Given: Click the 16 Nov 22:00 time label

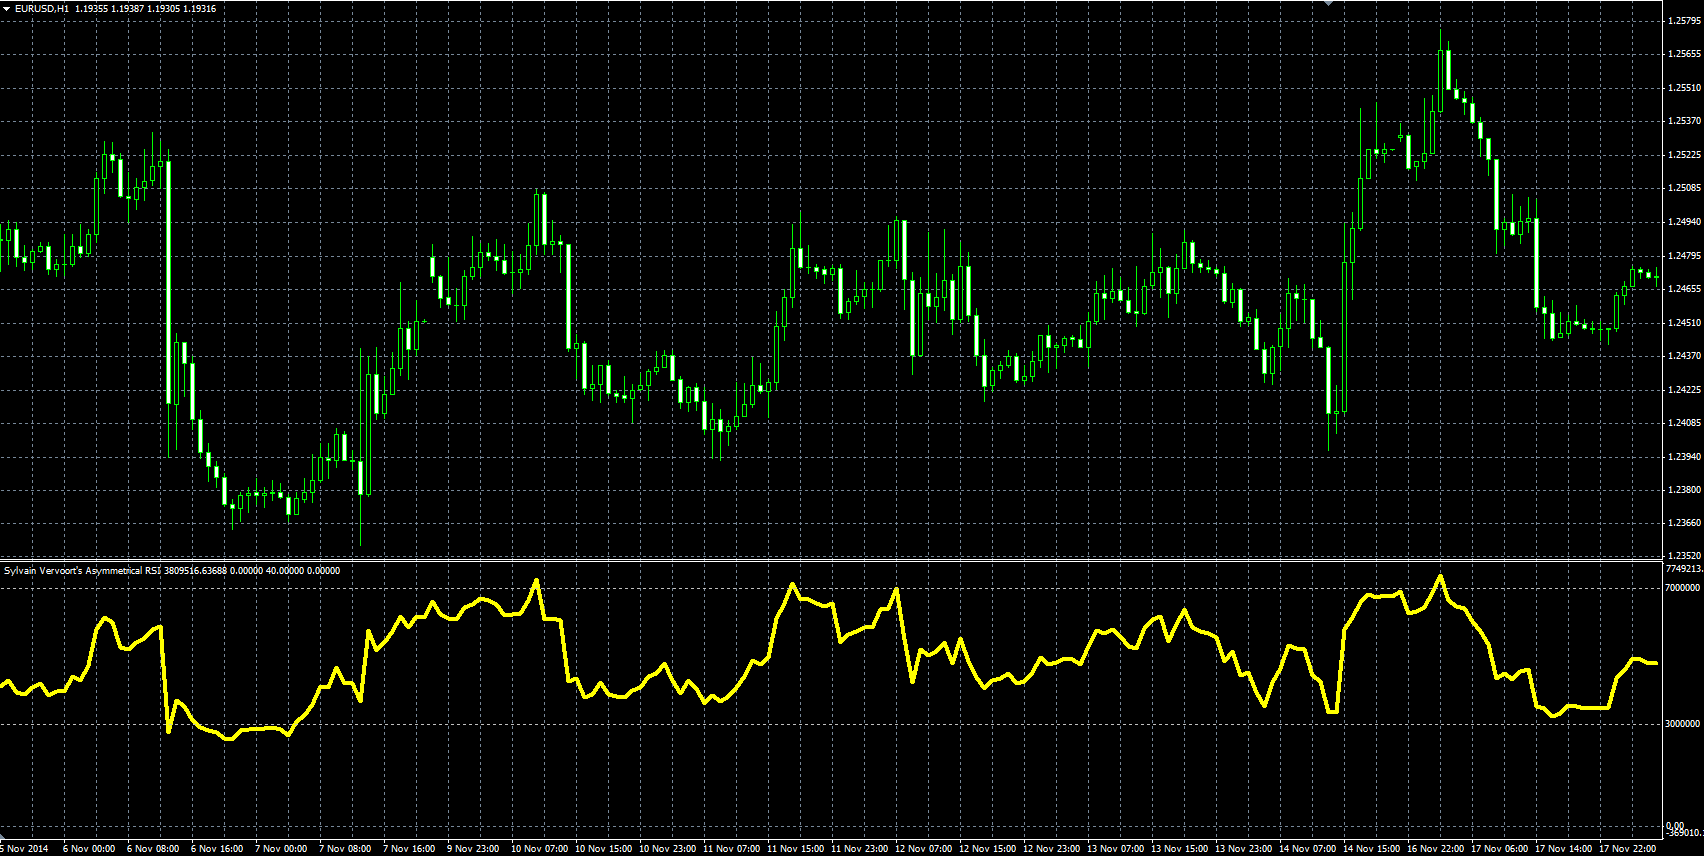Looking at the screenshot, I should [x=1436, y=849].
